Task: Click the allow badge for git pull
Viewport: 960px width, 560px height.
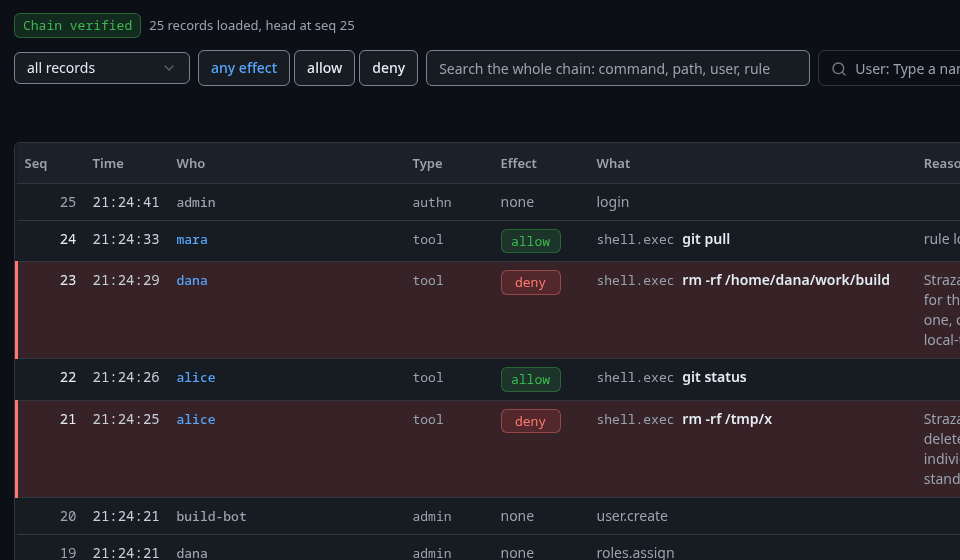Action: click(x=531, y=241)
